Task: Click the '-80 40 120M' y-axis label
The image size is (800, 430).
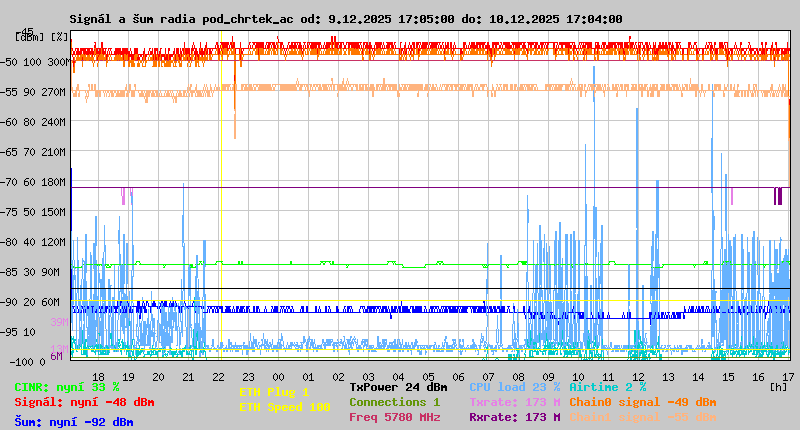Action: coord(35,242)
